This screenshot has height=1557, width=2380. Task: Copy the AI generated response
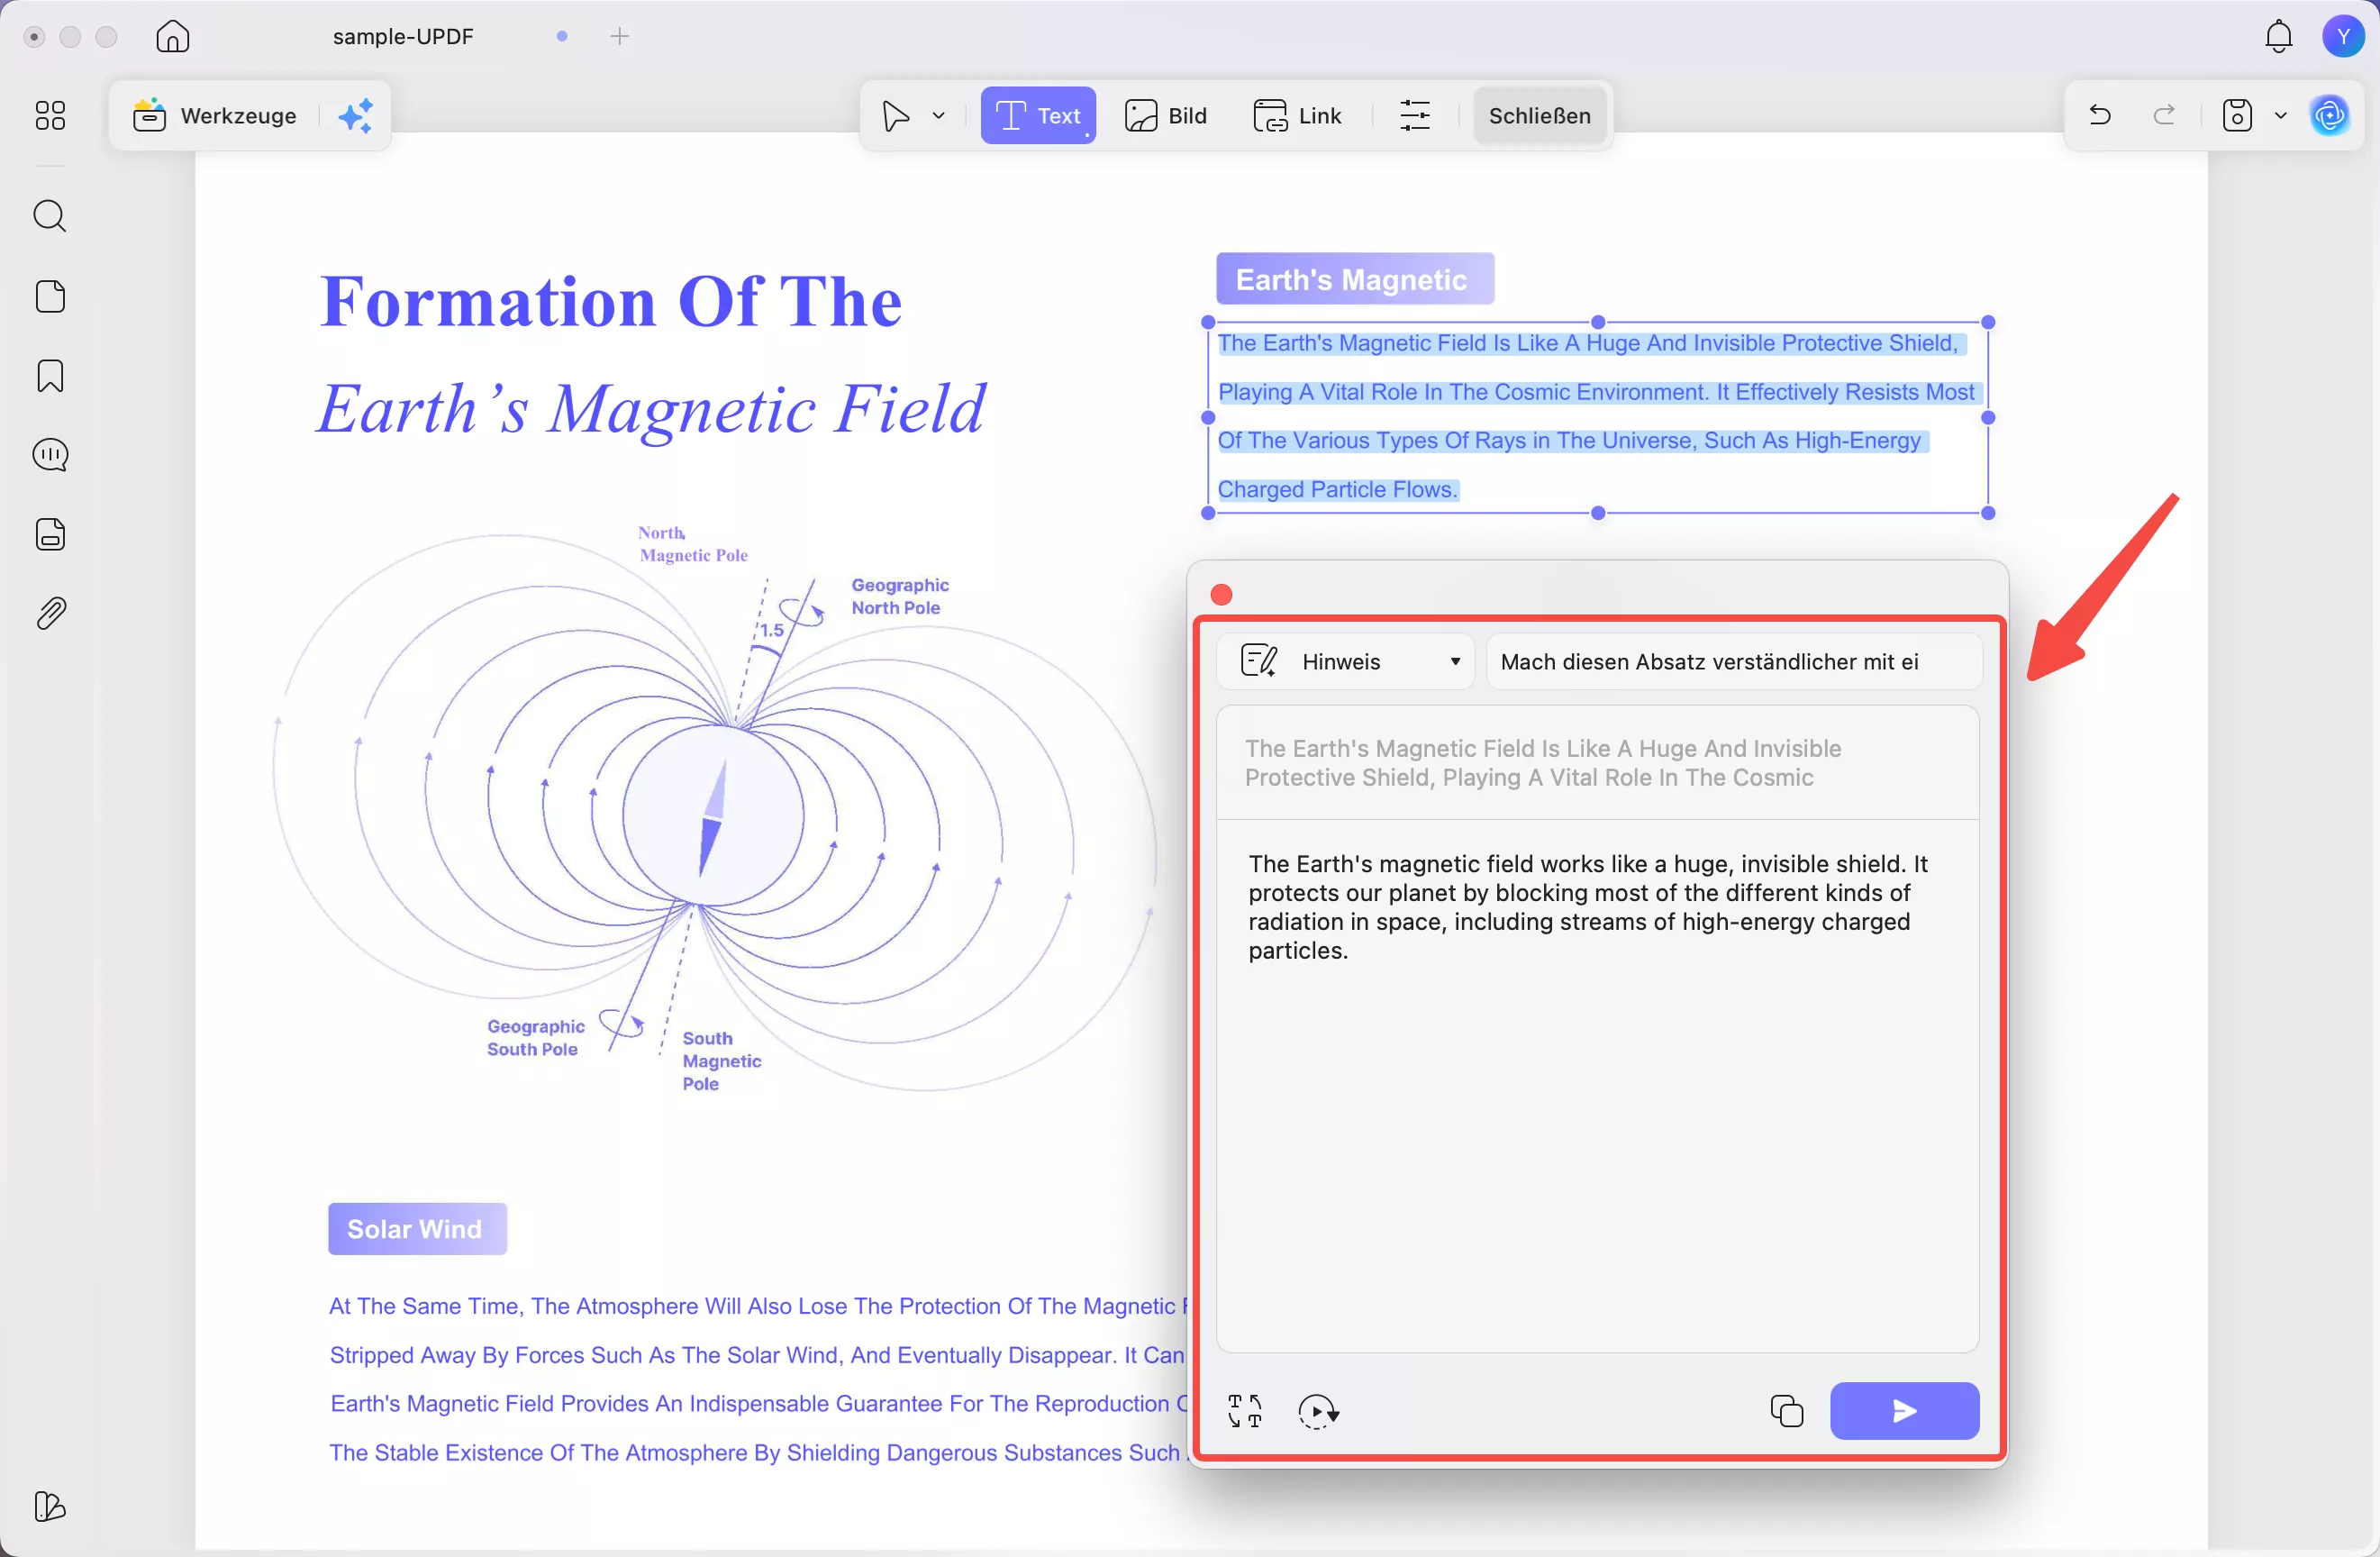1786,1411
